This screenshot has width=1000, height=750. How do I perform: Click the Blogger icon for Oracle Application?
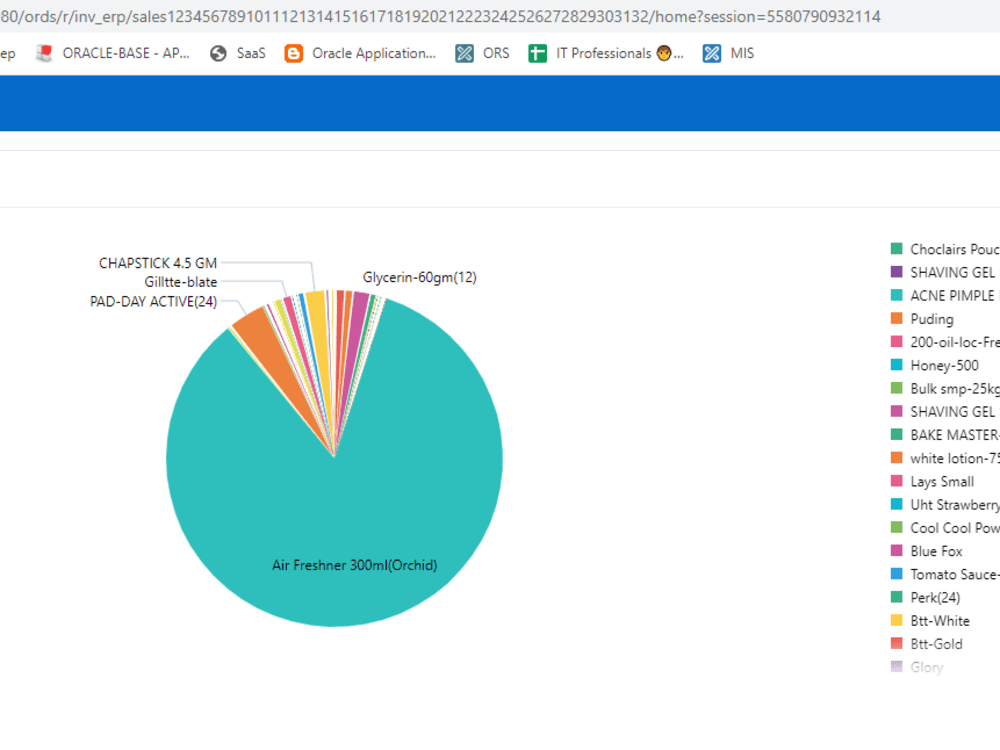coord(293,54)
